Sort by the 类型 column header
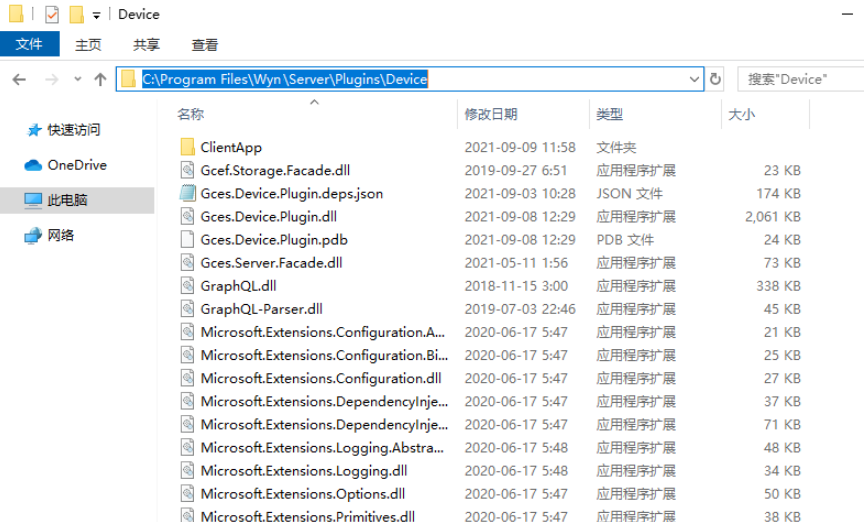Image resolution: width=864 pixels, height=522 pixels. coord(609,114)
